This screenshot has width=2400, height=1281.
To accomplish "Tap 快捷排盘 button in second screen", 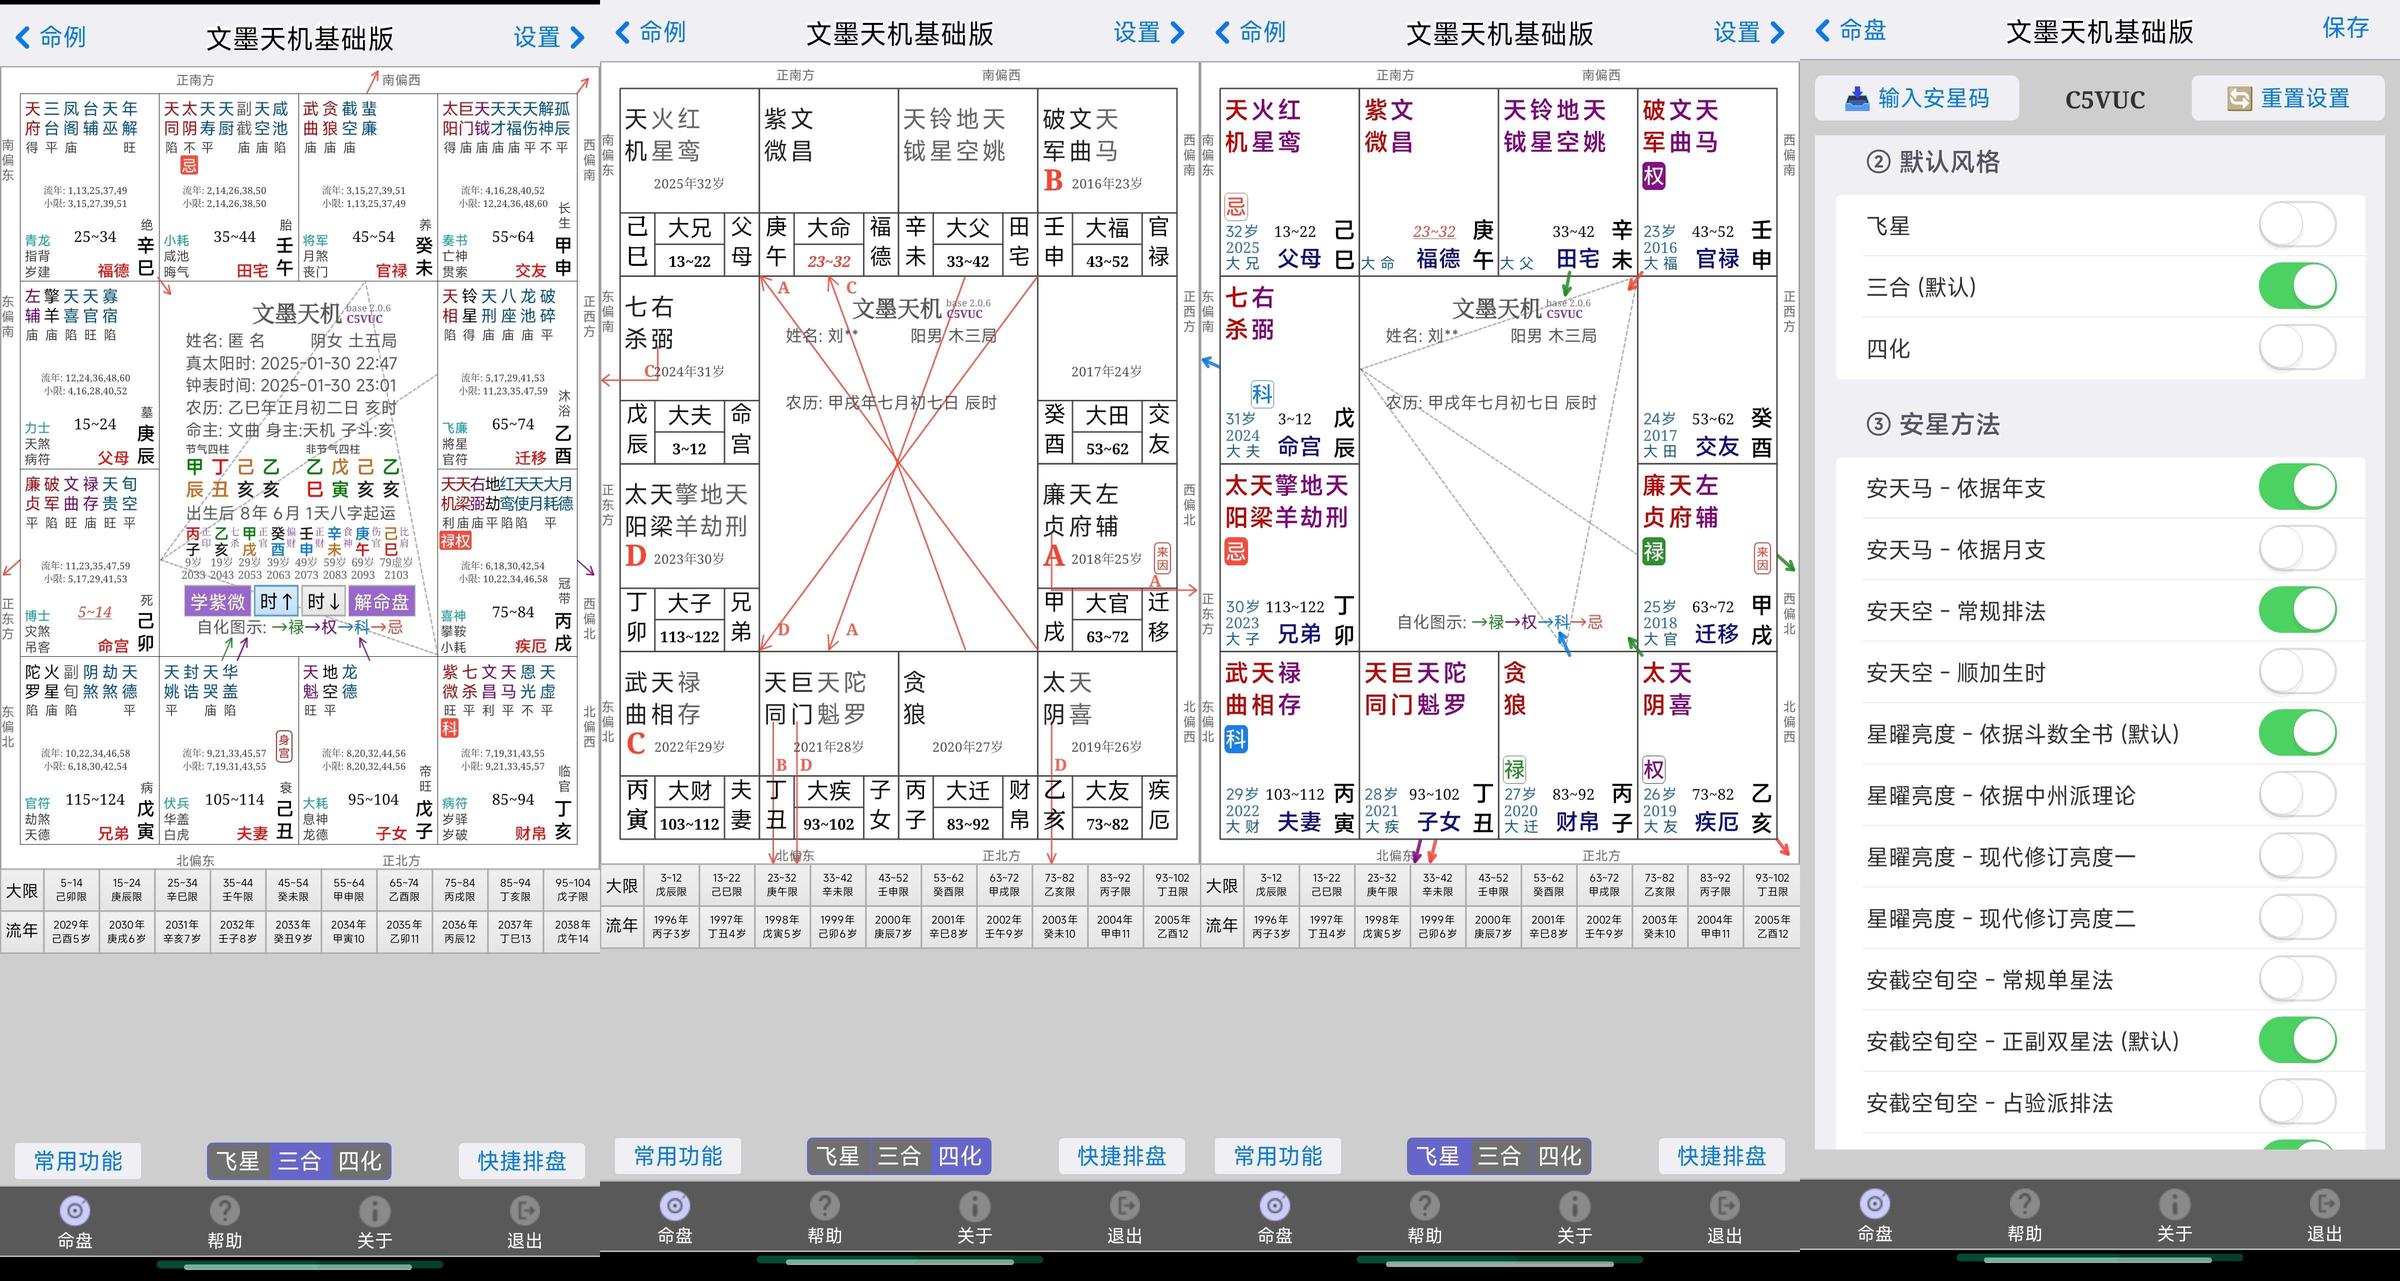I will 1122,1156.
